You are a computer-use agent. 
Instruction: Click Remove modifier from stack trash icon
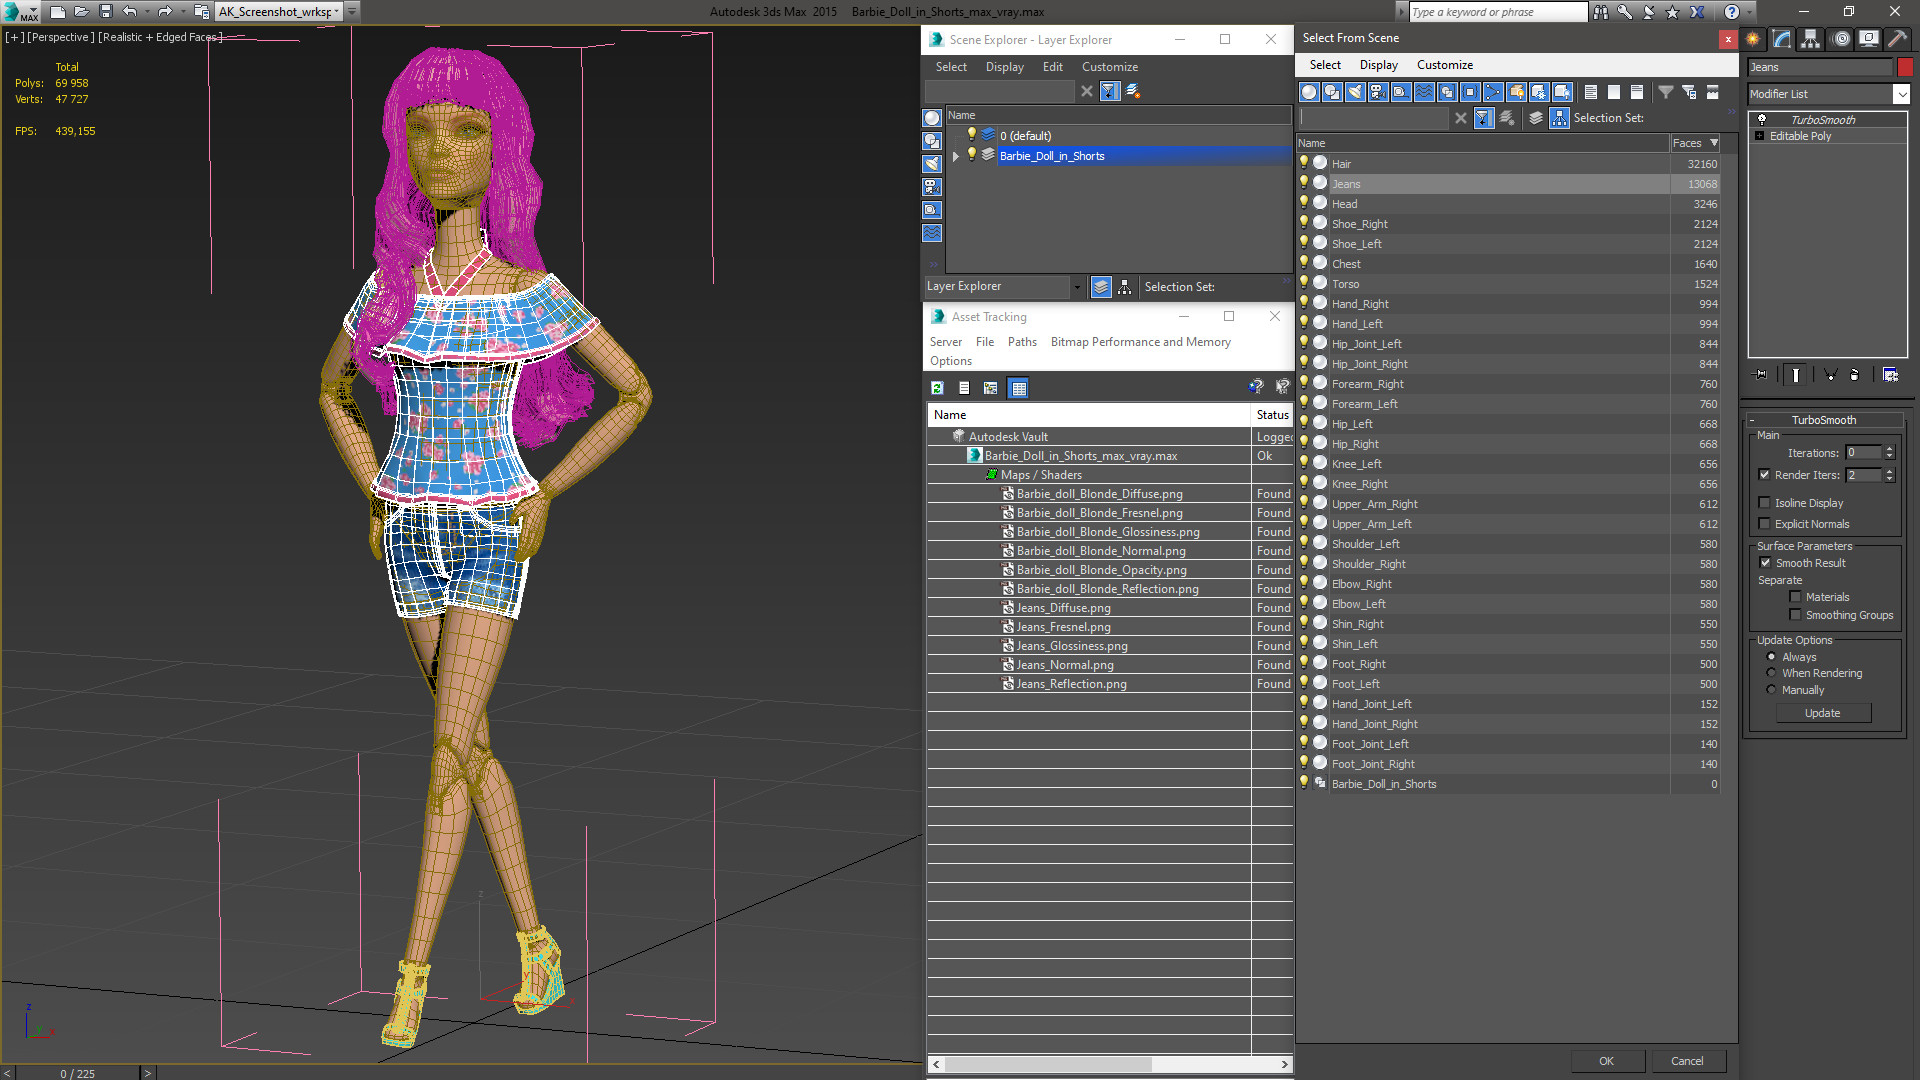[1855, 375]
